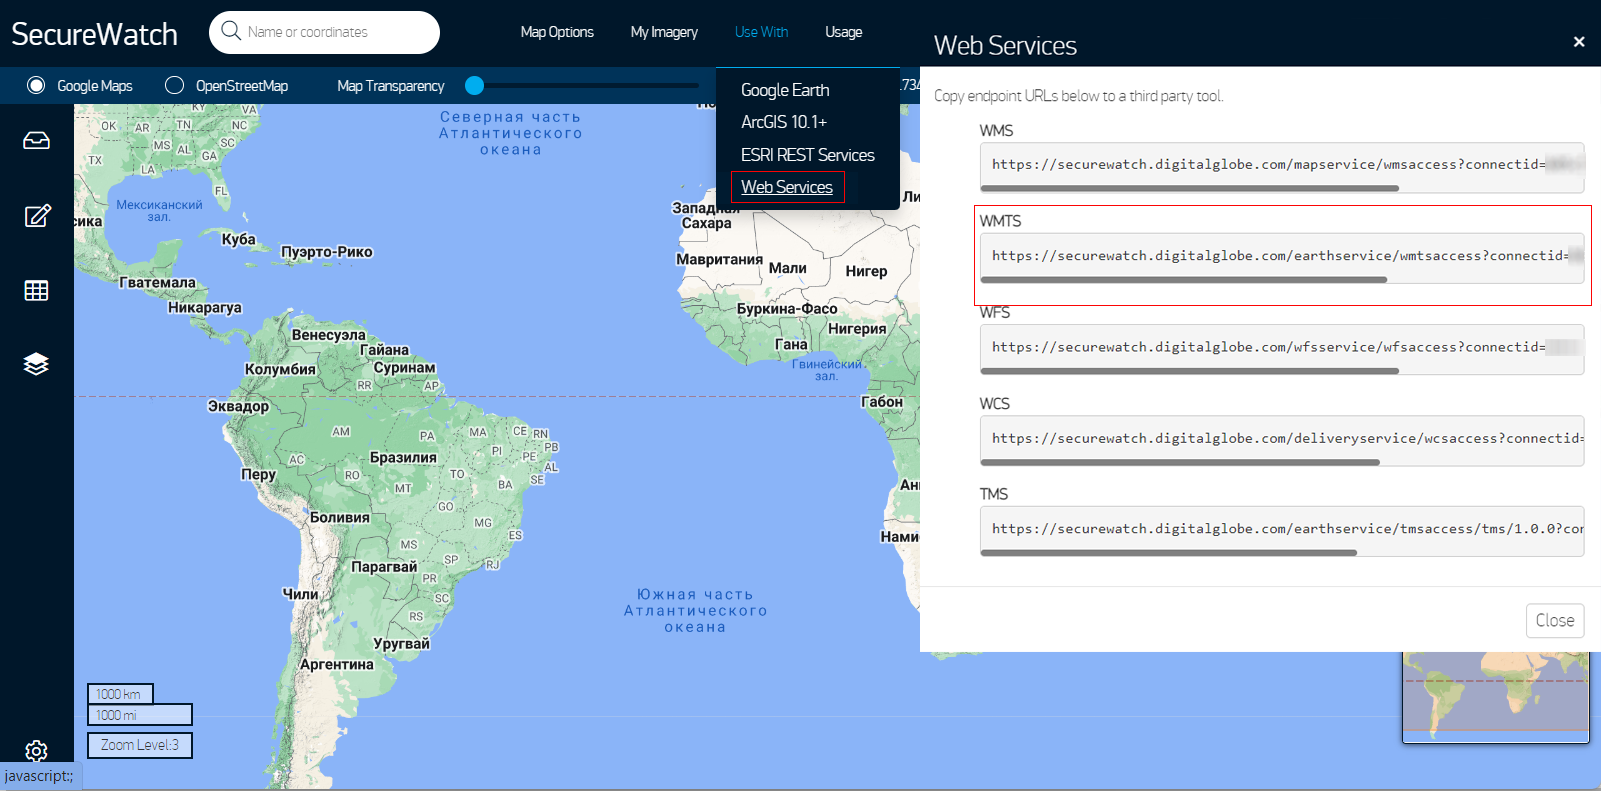Screen dimensions: 1601x791
Task: Choose Google Earth from the dropdown
Action: pyautogui.click(x=785, y=90)
